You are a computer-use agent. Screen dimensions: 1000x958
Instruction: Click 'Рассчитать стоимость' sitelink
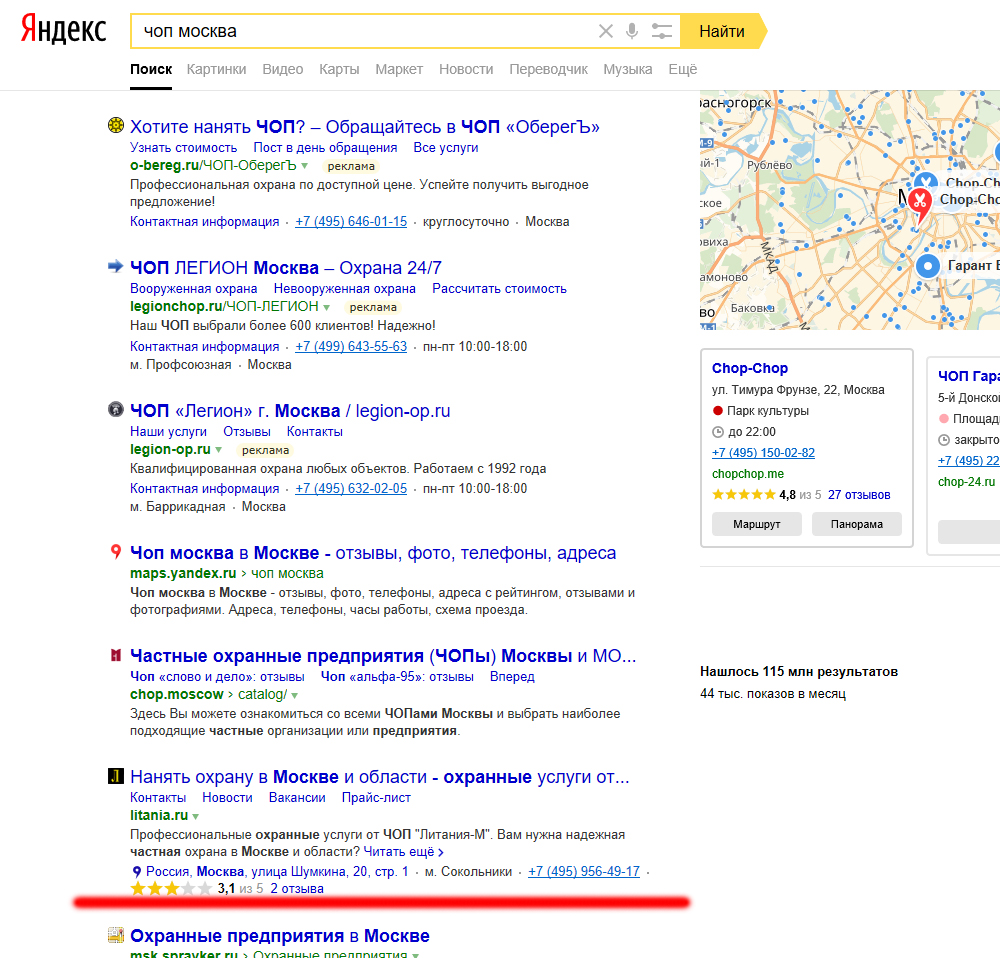[x=499, y=288]
